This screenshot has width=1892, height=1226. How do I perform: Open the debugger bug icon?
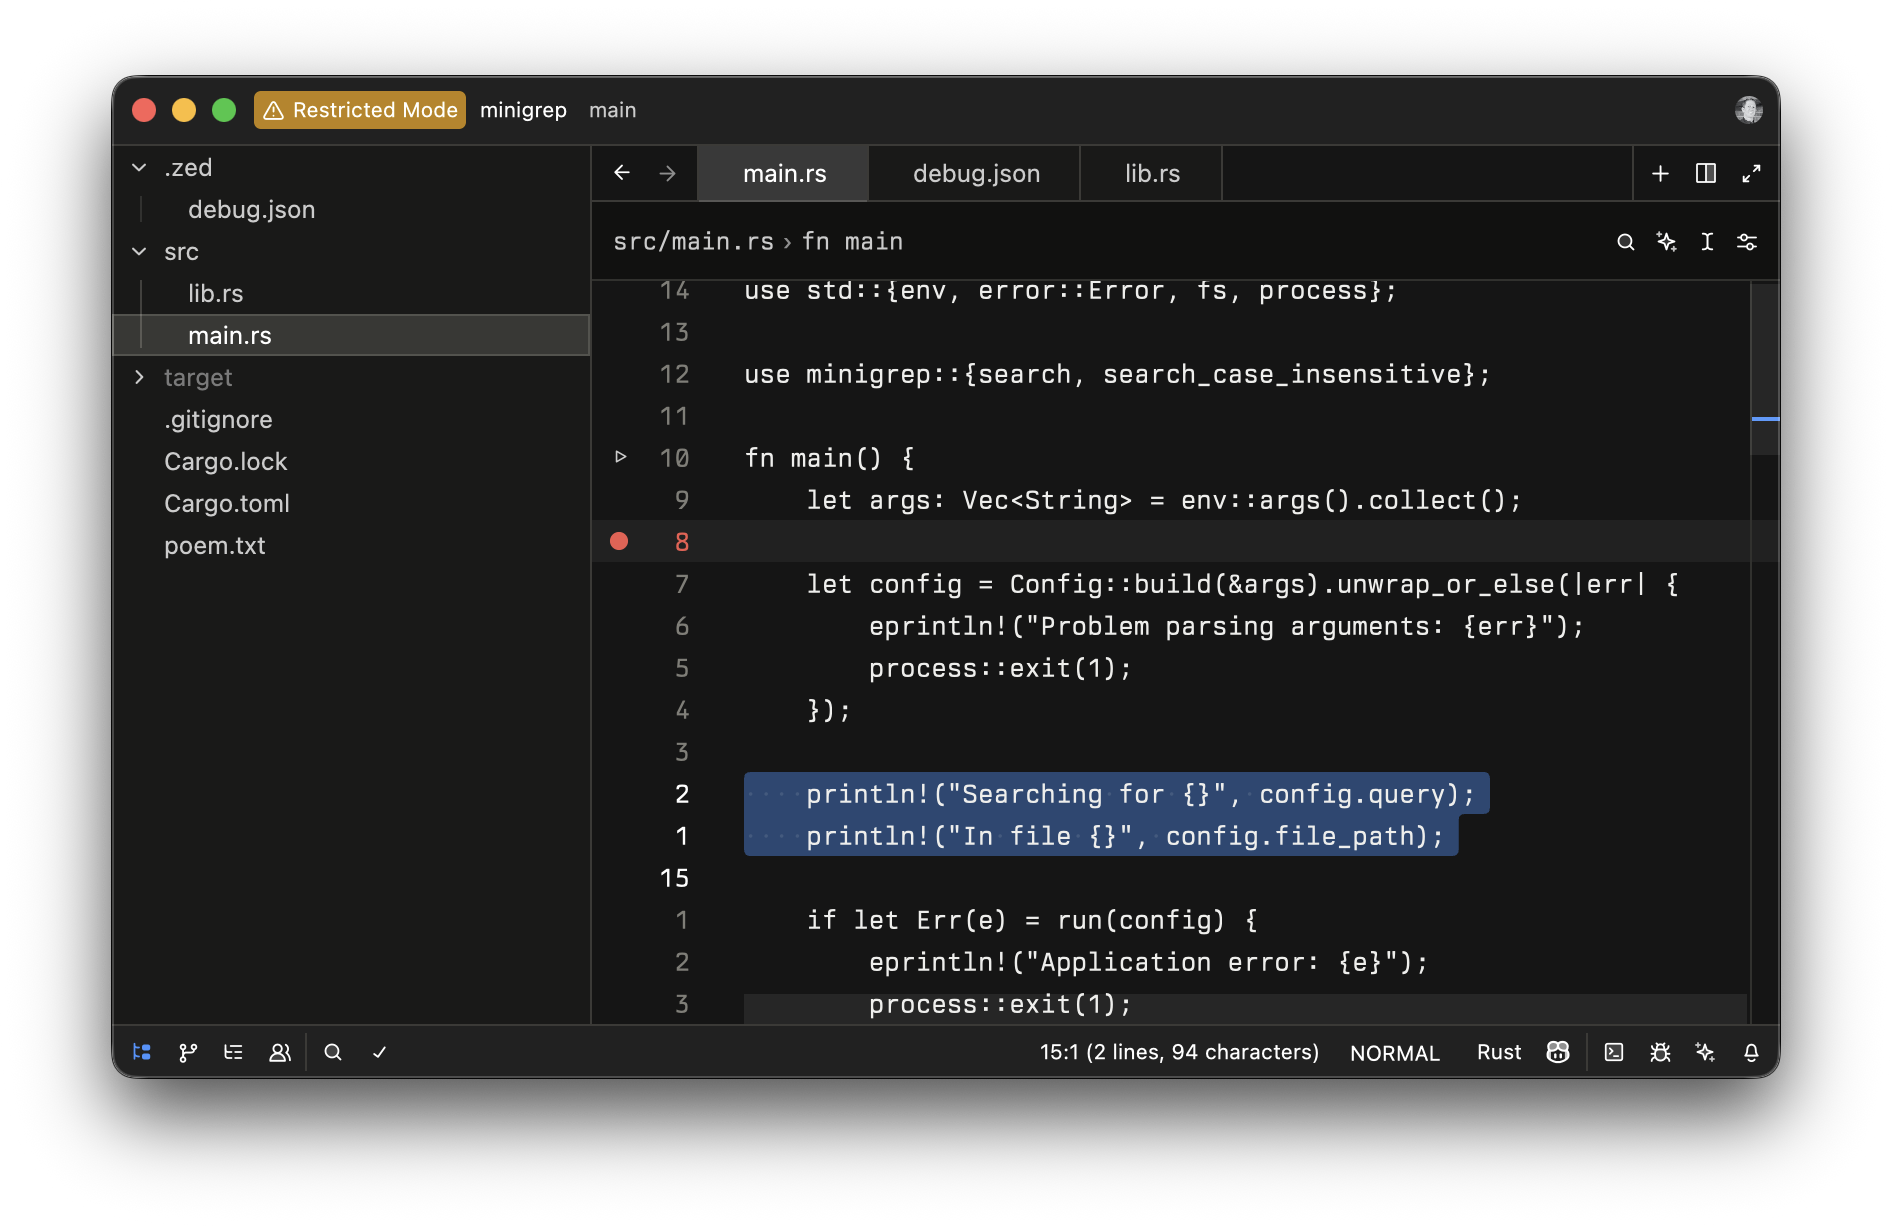1660,1052
